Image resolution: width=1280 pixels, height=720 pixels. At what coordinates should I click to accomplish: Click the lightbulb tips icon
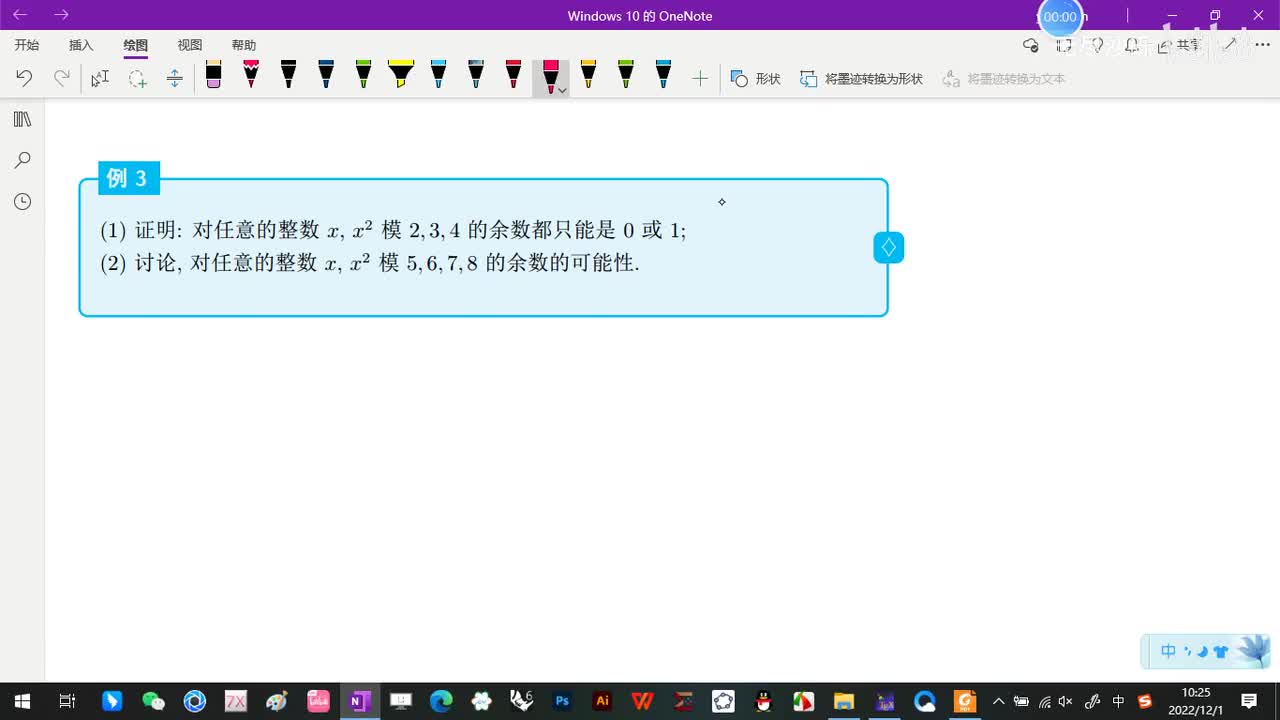pos(1097,45)
